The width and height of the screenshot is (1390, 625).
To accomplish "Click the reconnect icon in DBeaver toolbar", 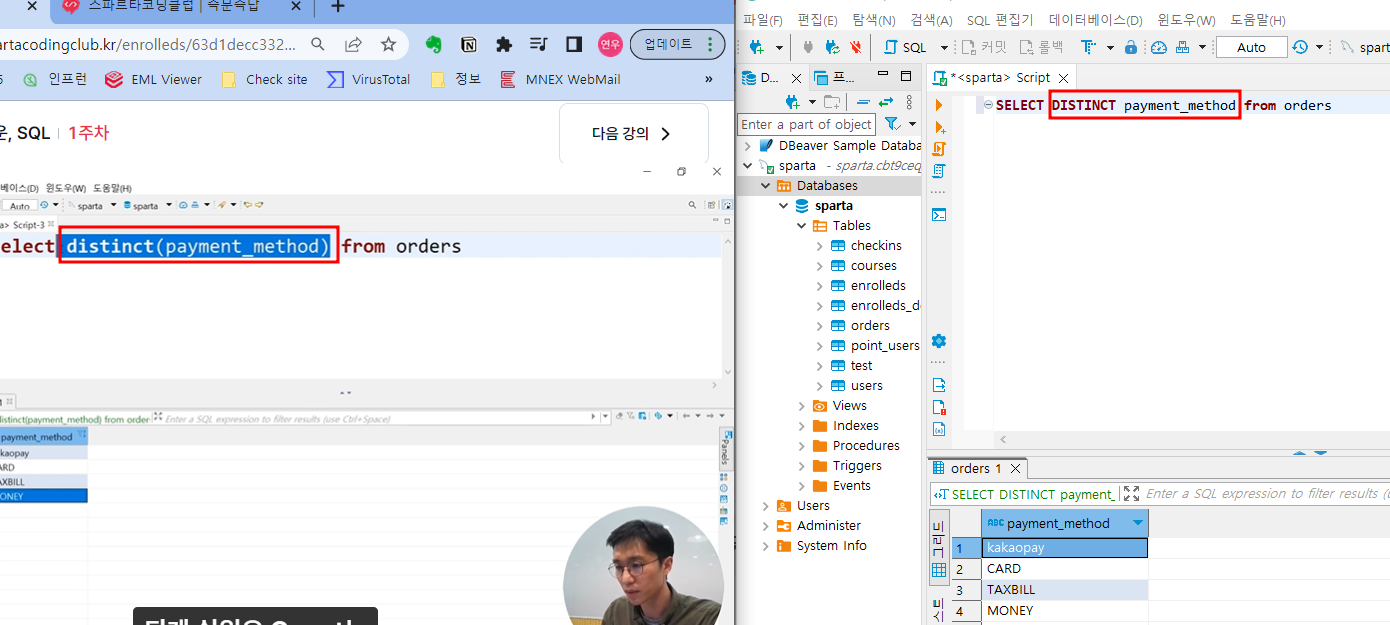I will [x=832, y=47].
